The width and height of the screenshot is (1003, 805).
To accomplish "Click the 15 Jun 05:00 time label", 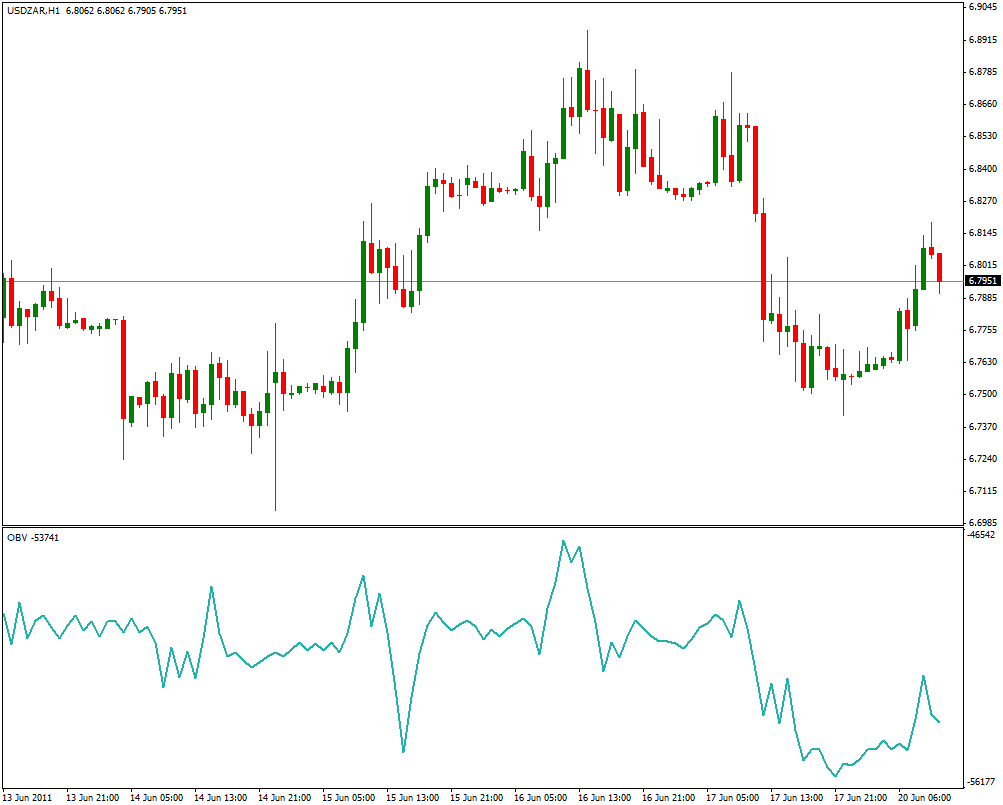I will coord(349,797).
